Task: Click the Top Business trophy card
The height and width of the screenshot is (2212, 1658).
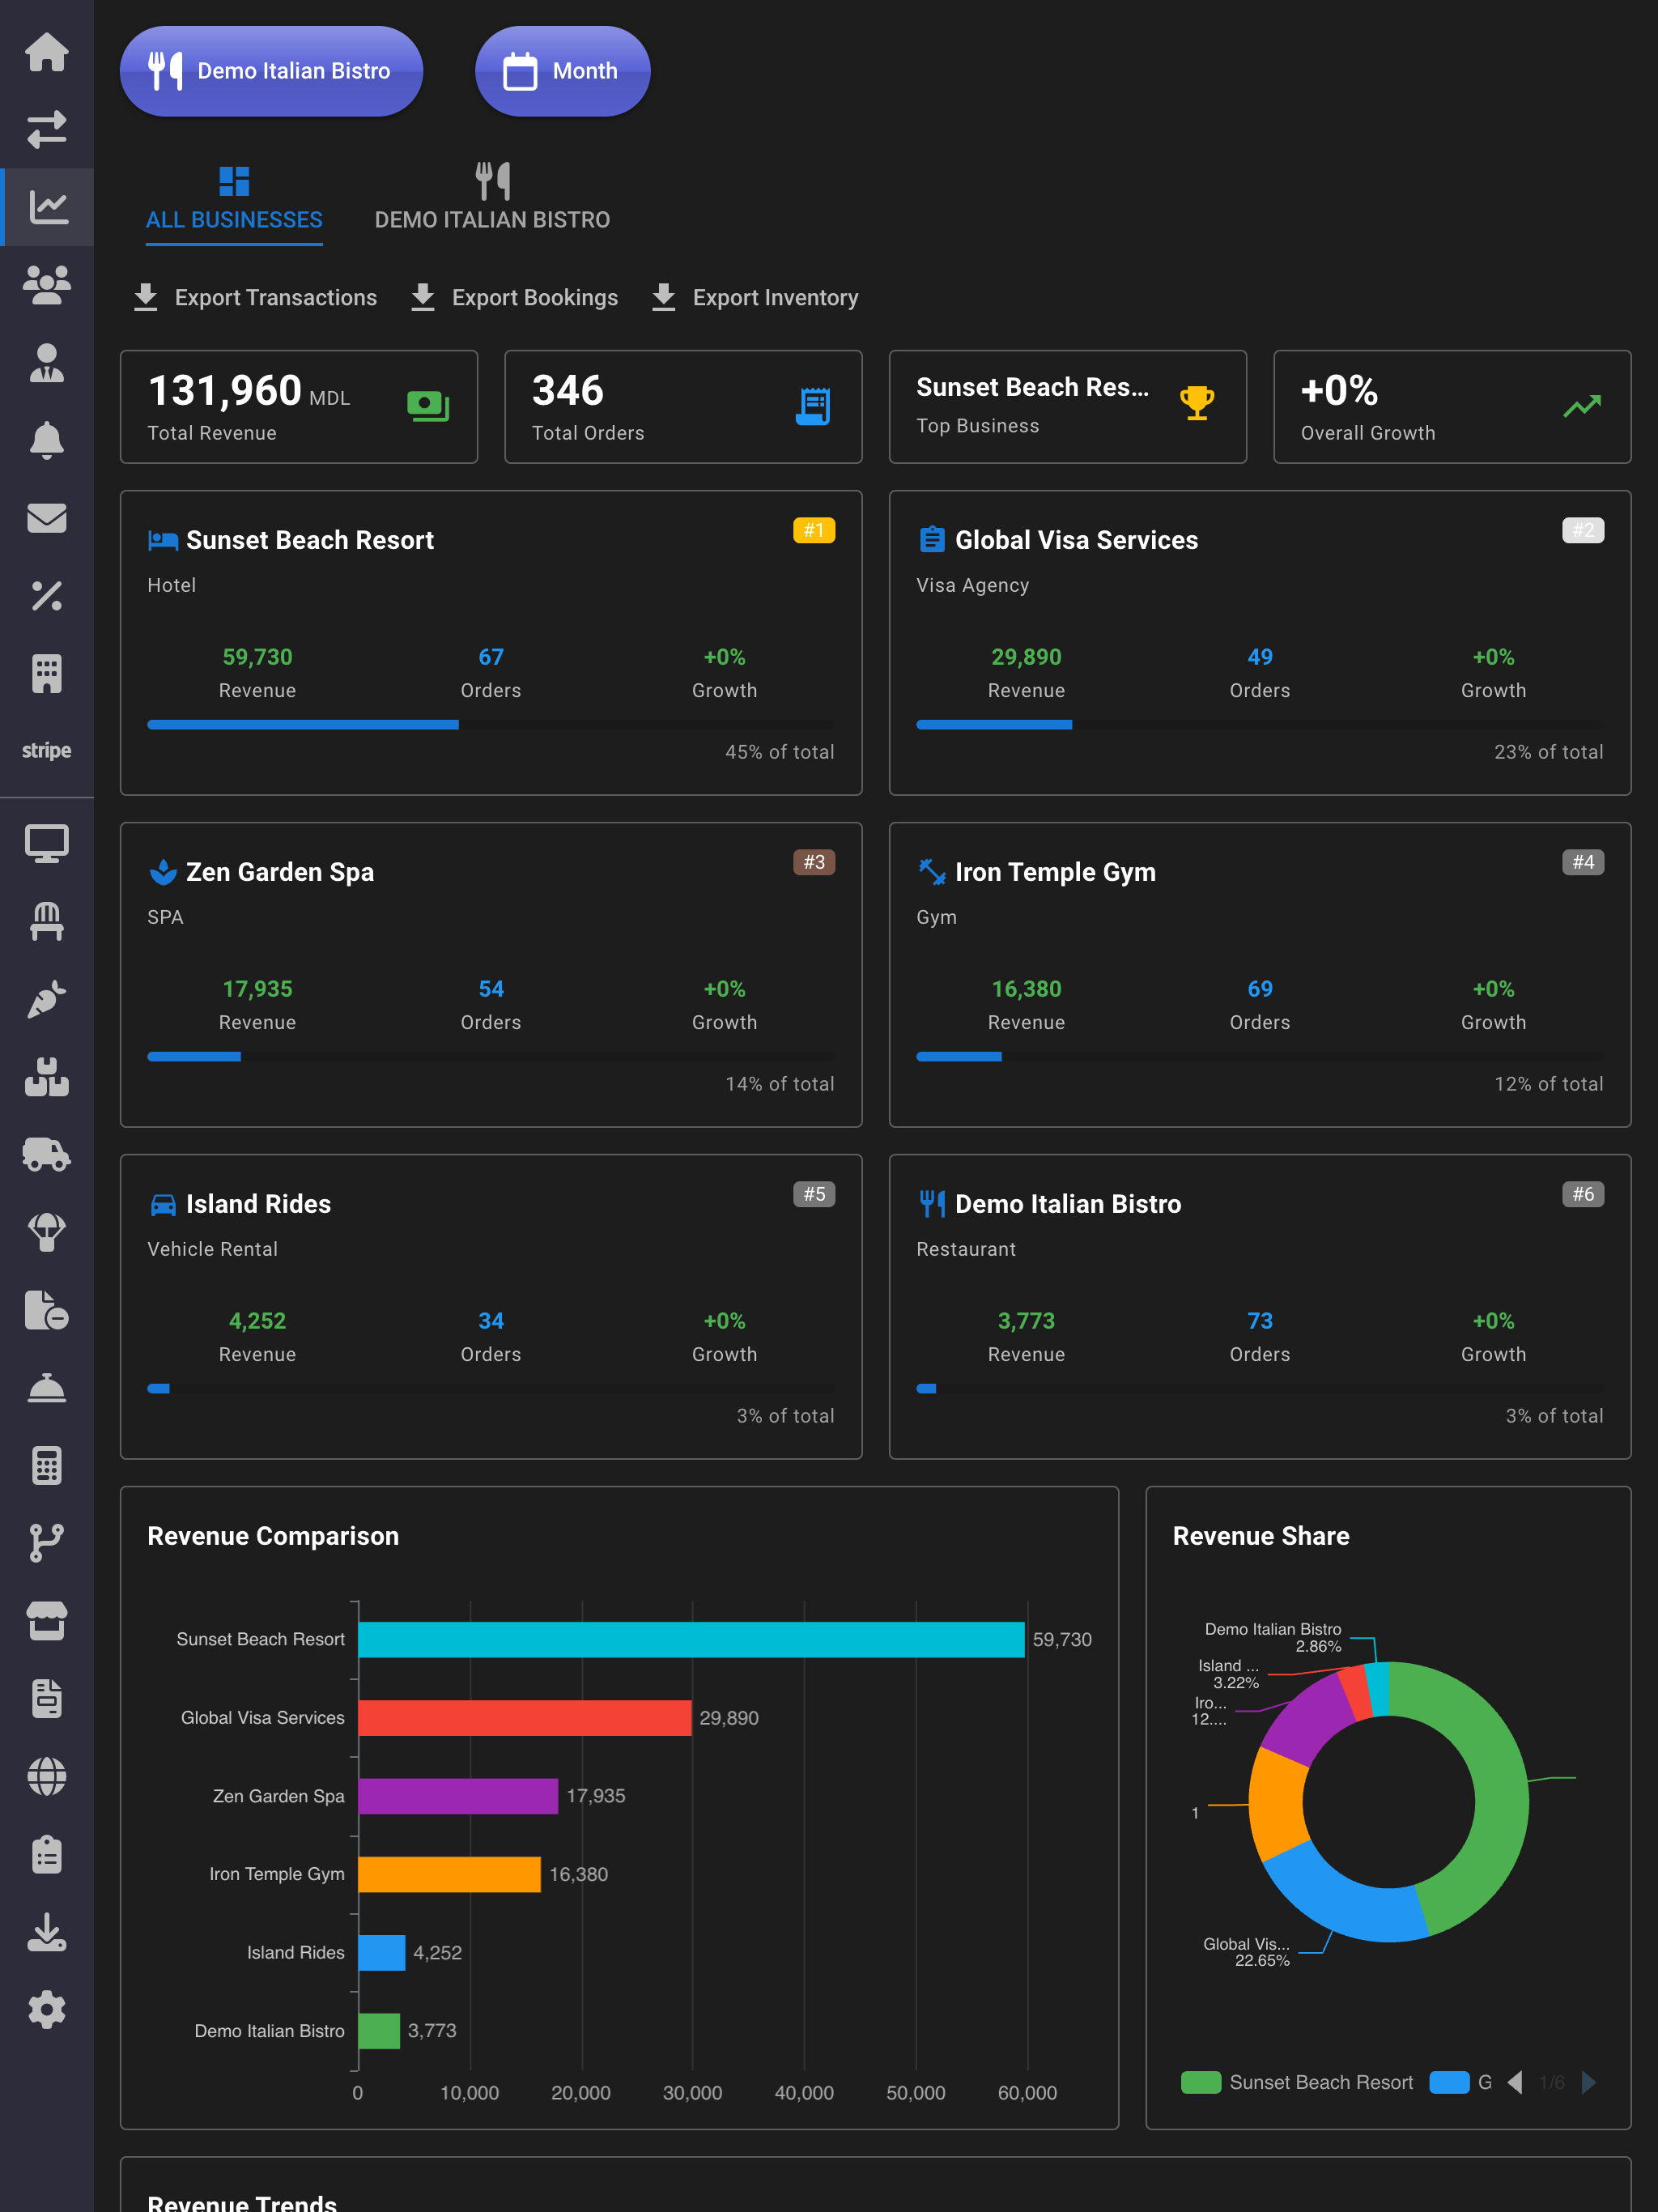Action: (1067, 407)
